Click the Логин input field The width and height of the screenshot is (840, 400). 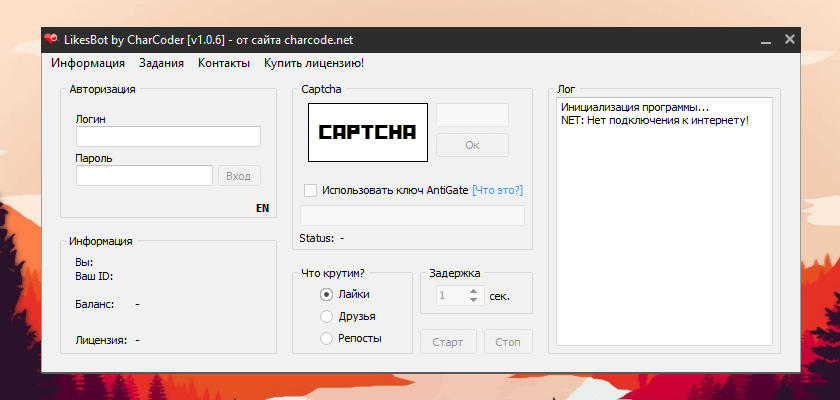tap(168, 137)
